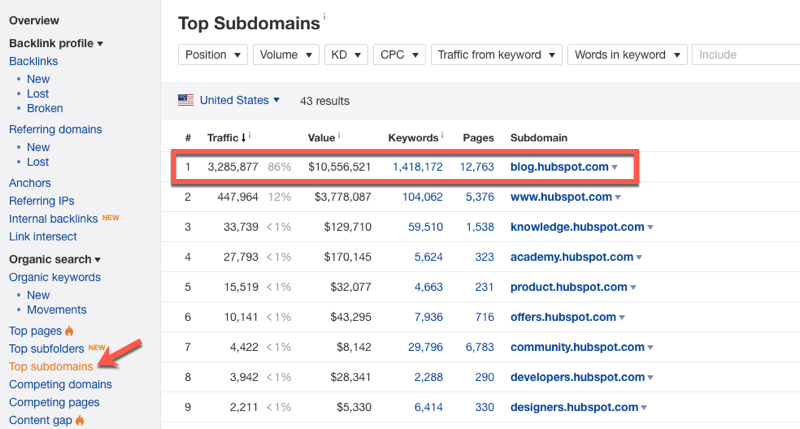Open the Position filter dropdown
Image resolution: width=800 pixels, height=429 pixels.
pos(213,55)
